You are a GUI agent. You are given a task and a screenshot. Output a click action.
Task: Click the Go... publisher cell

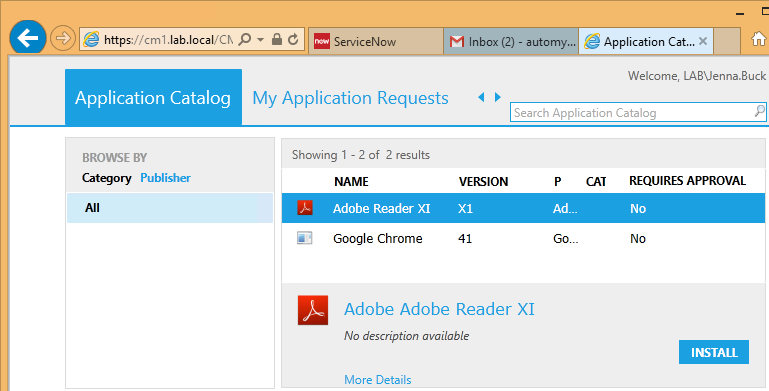point(565,239)
